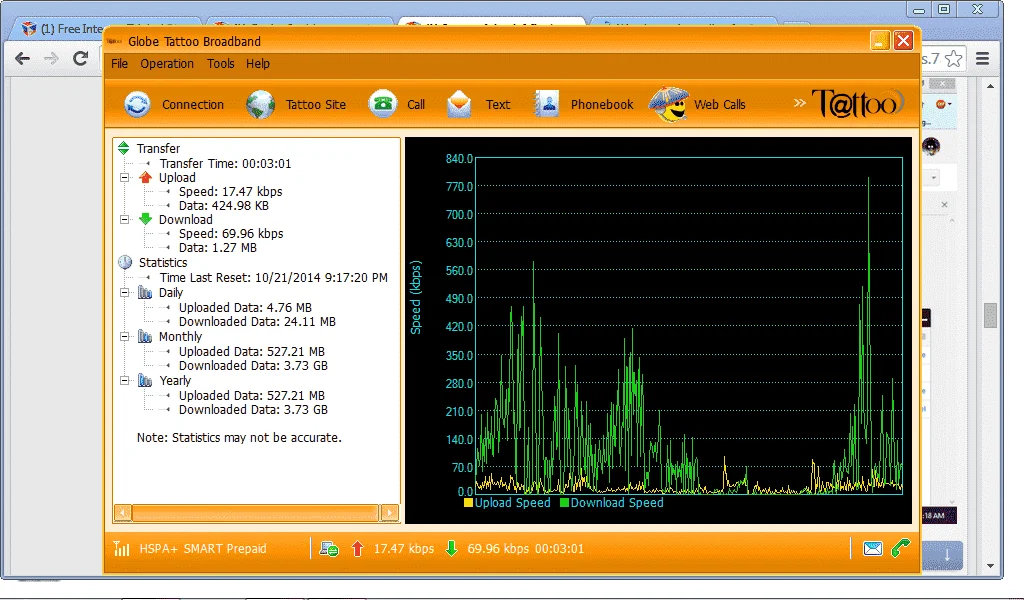Click the browser Back arrow

coord(23,59)
